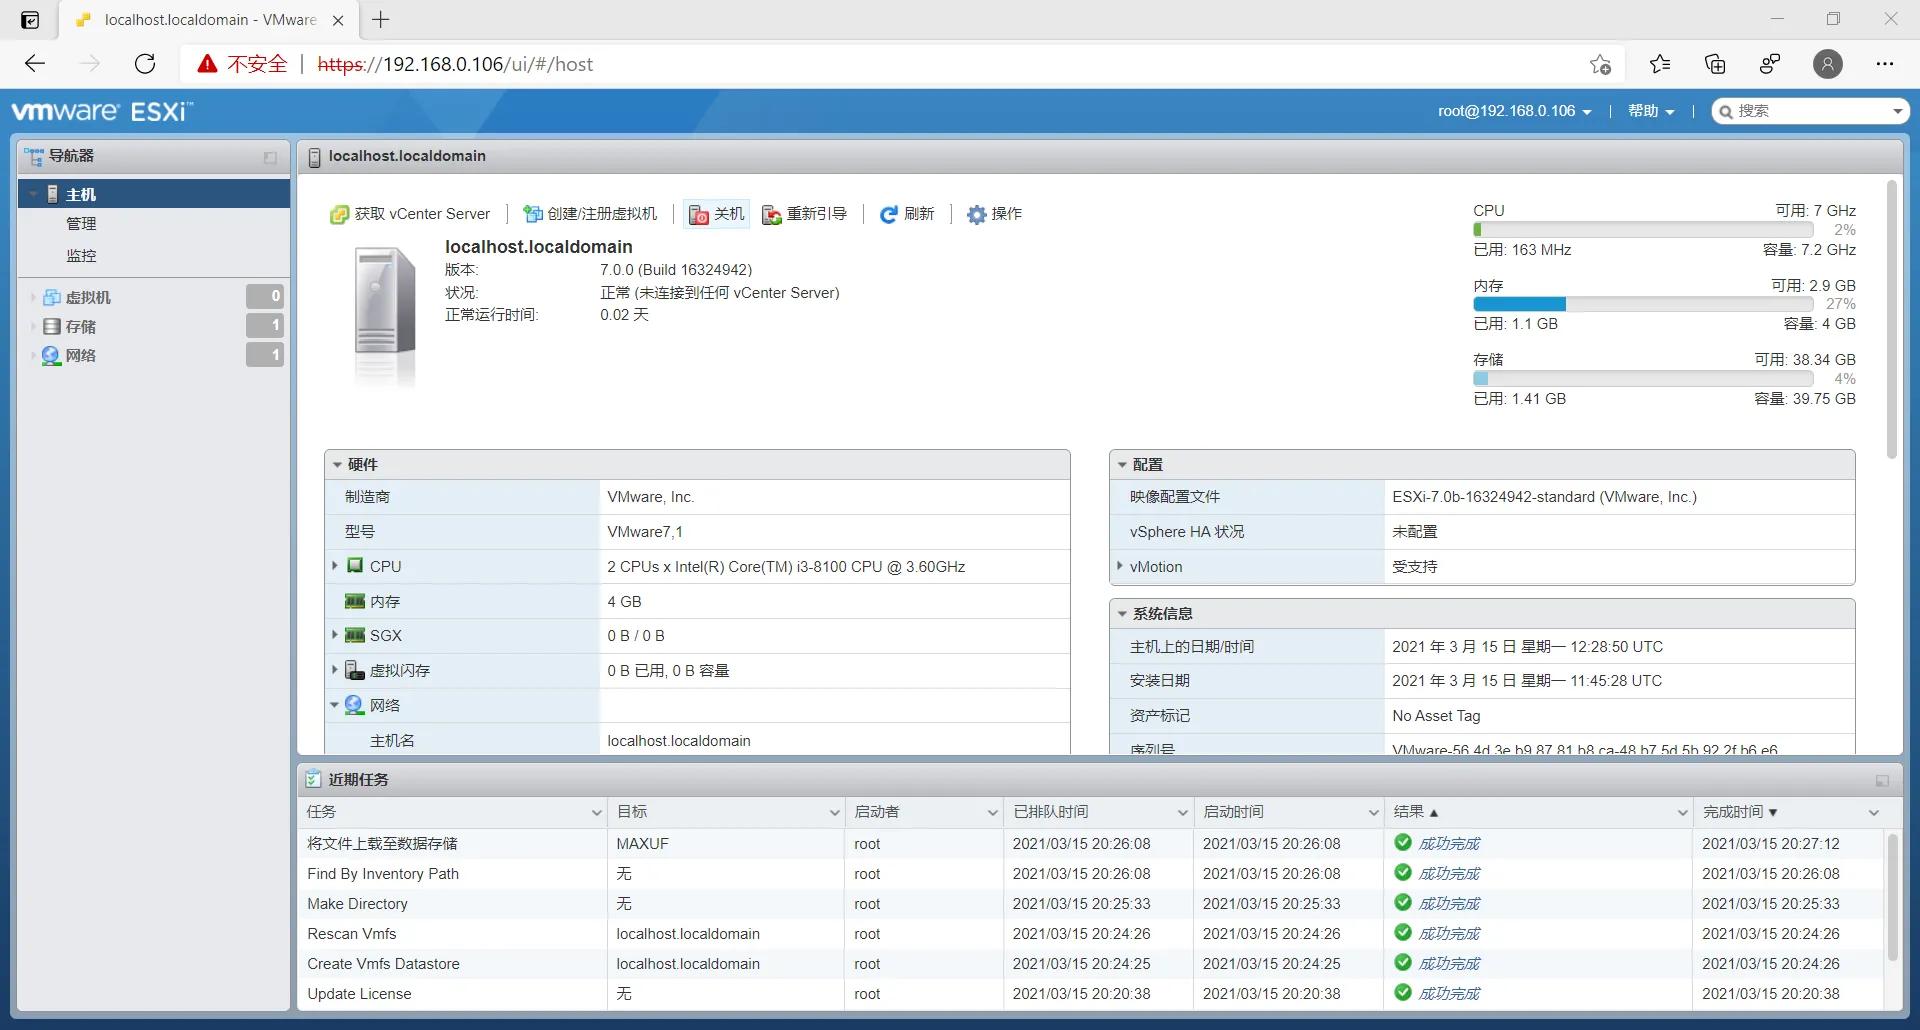Viewport: 1920px width, 1030px height.
Task: Open the root@192.168.0.106 user menu
Action: [1514, 111]
